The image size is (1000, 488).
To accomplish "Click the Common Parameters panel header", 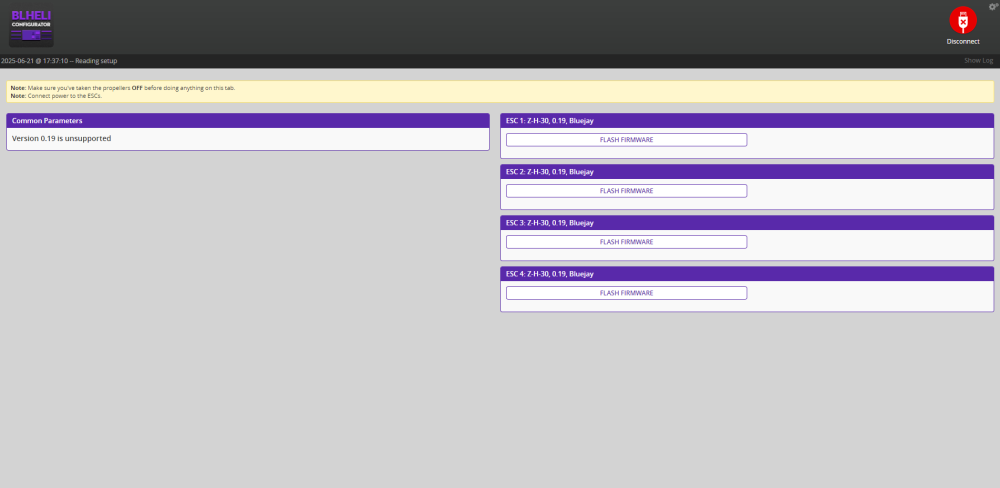I will pyautogui.click(x=47, y=121).
